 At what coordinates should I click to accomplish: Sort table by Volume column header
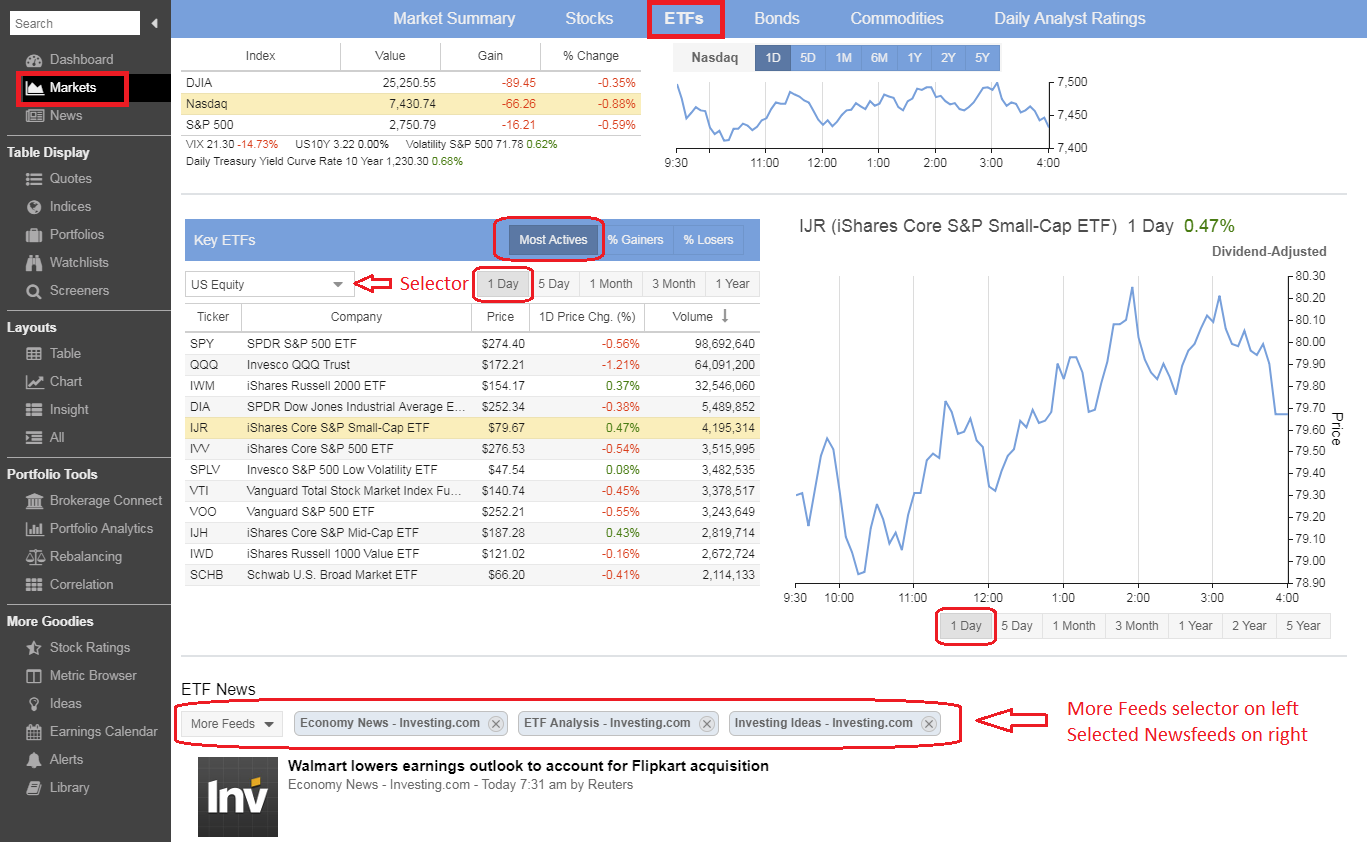click(x=701, y=317)
